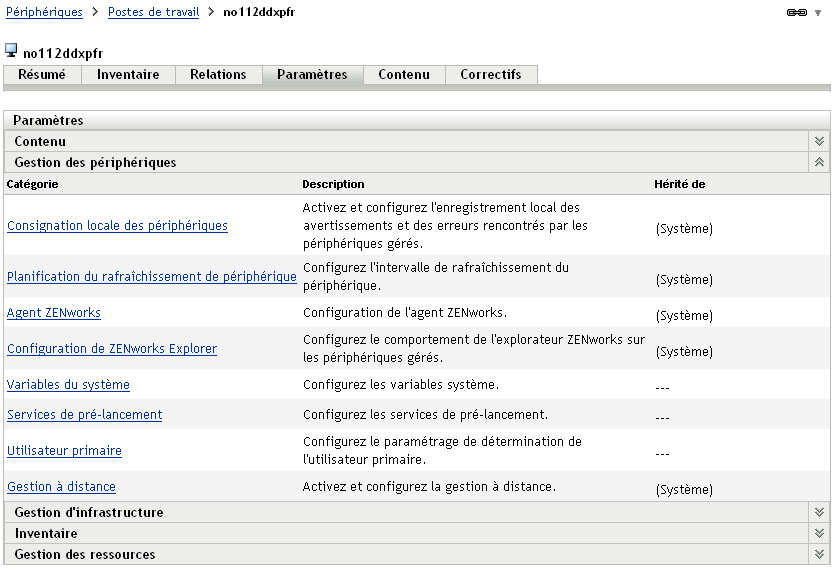
Task: Collapse the Gestion des périphériques section
Action: click(819, 162)
